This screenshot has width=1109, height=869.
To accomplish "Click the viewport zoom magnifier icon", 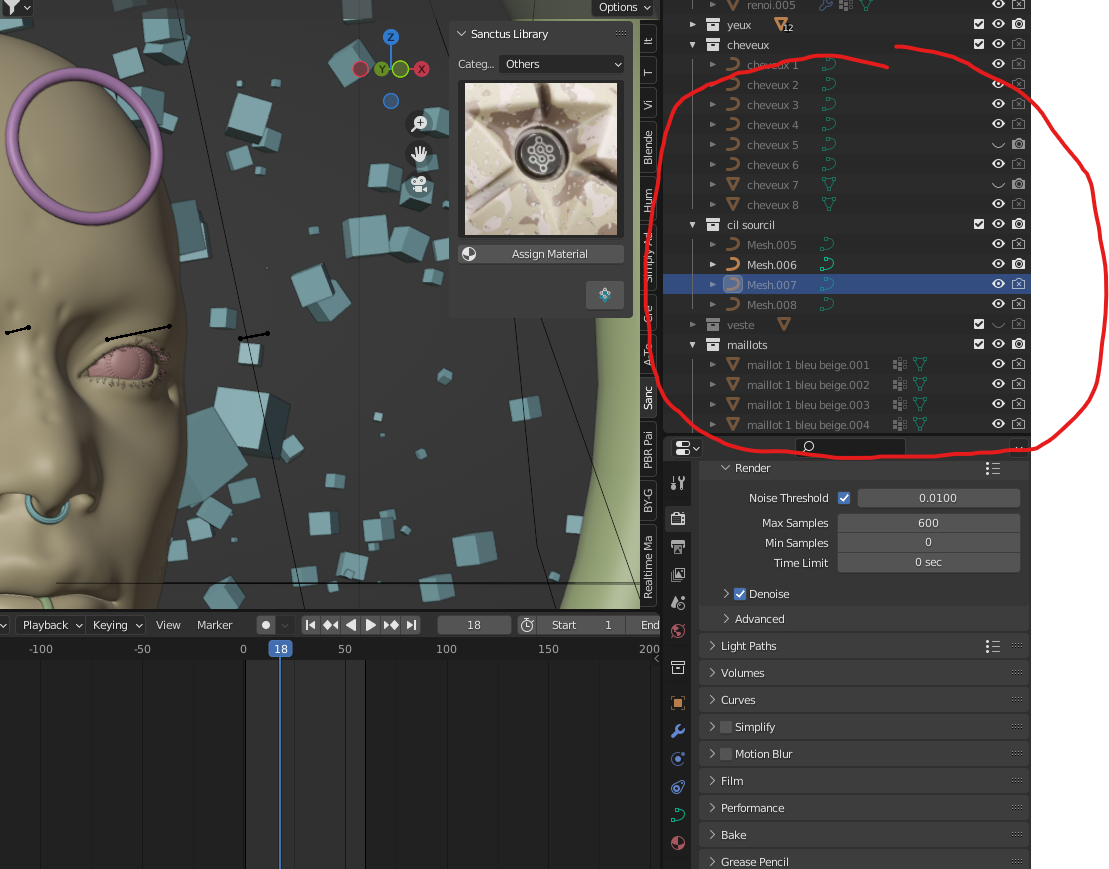I will pos(419,124).
